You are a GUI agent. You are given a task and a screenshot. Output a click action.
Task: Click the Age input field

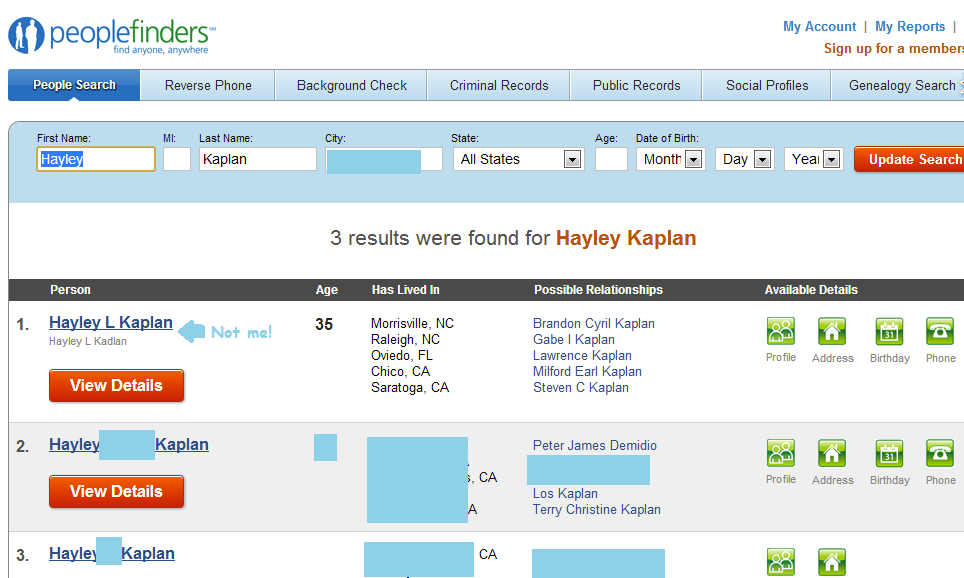coord(611,159)
